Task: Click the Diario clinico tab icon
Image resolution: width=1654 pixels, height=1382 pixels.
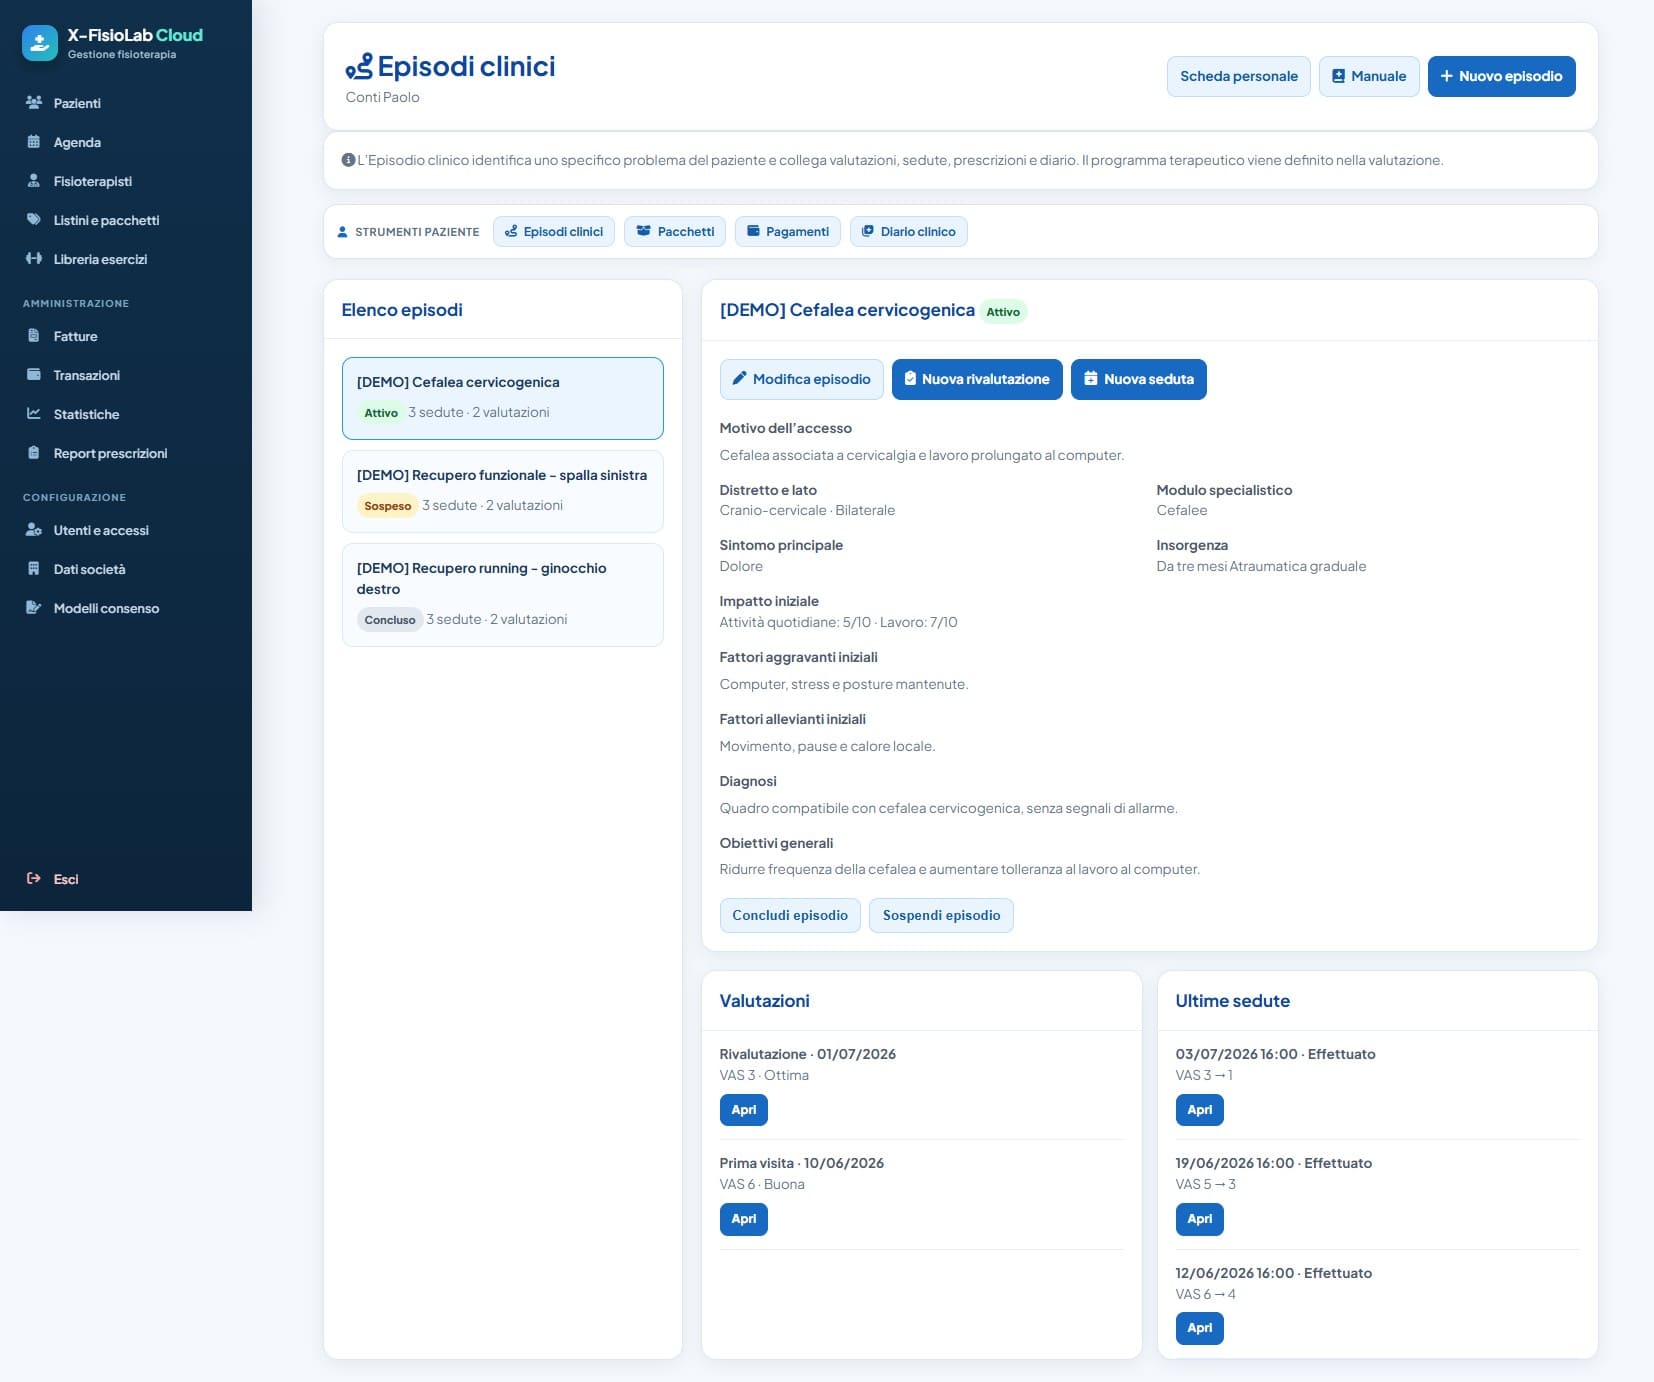Action: [868, 231]
